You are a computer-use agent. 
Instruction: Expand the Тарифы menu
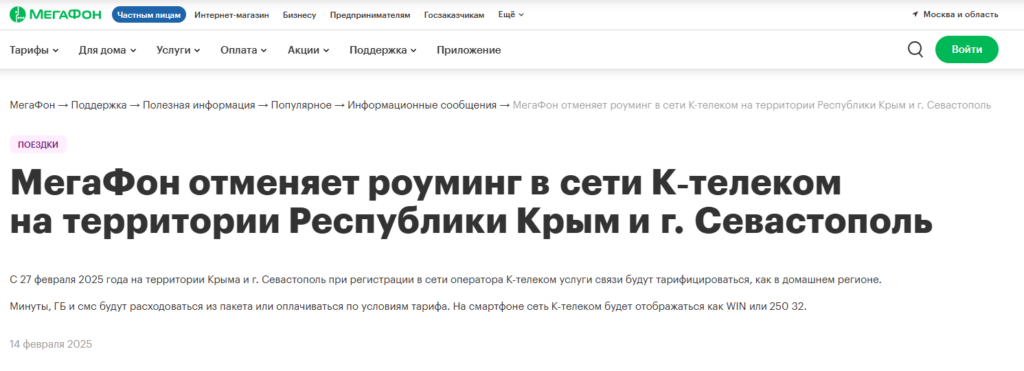[x=34, y=50]
